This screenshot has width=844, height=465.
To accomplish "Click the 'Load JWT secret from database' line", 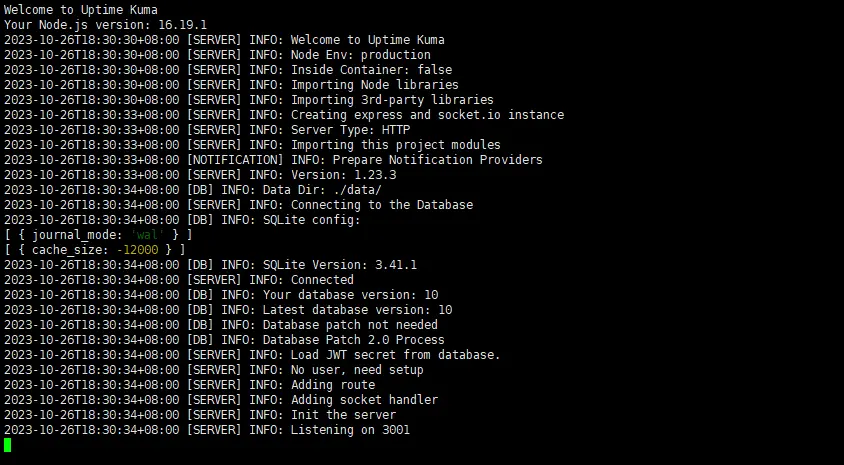I will [x=252, y=355].
